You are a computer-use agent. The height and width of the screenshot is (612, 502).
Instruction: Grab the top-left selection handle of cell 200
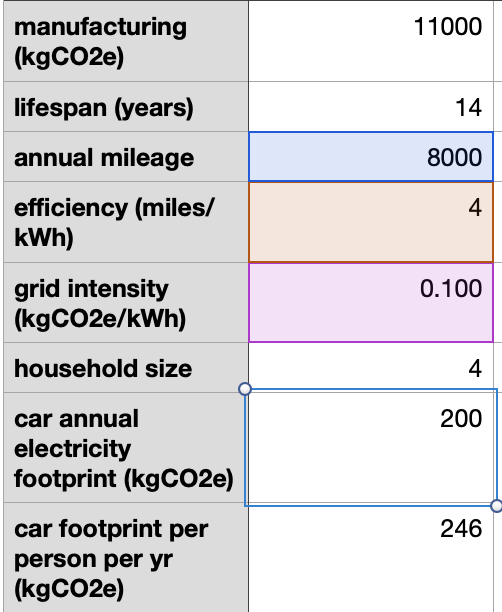click(245, 389)
